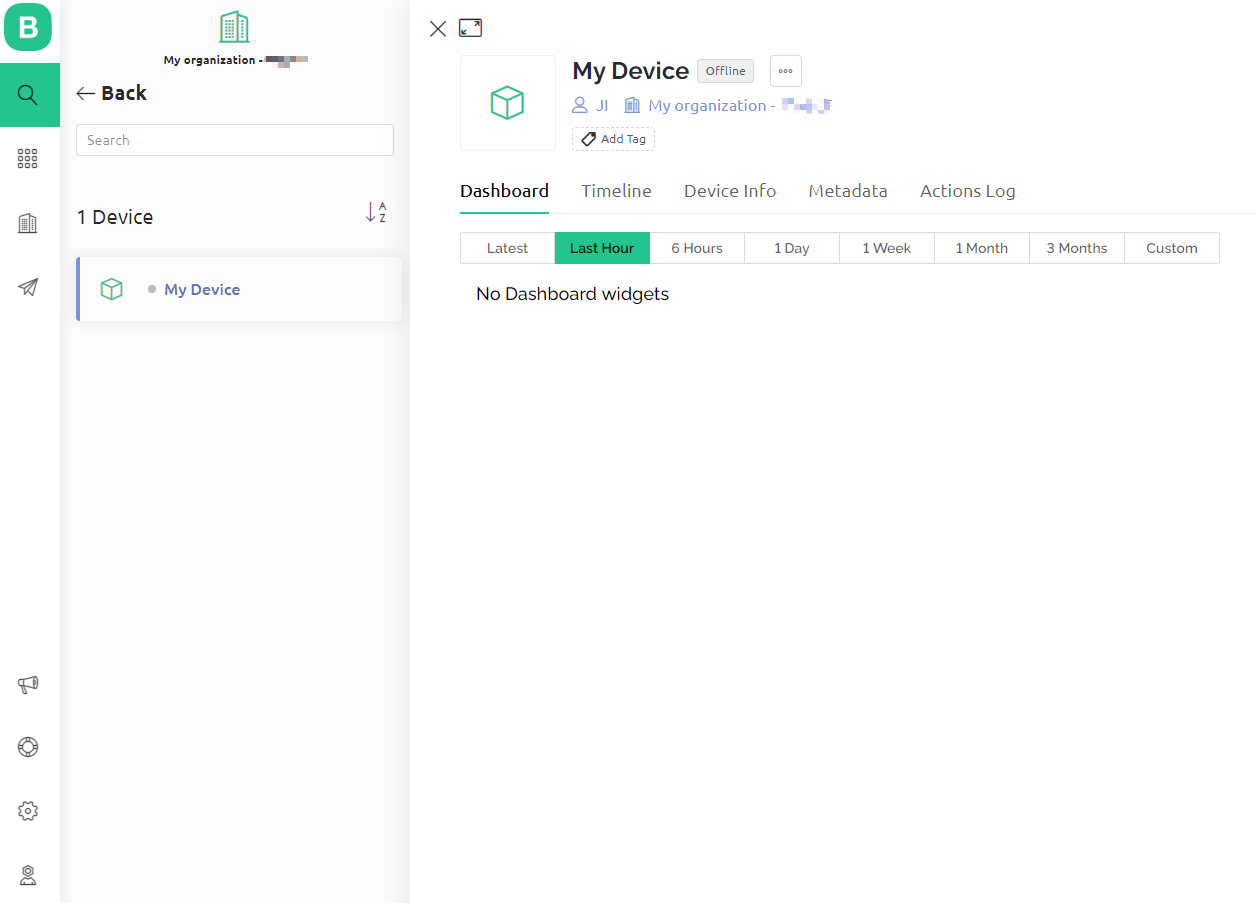Image resolution: width=1255 pixels, height=903 pixels.
Task: Click the 1 Device count label
Action: (x=115, y=217)
